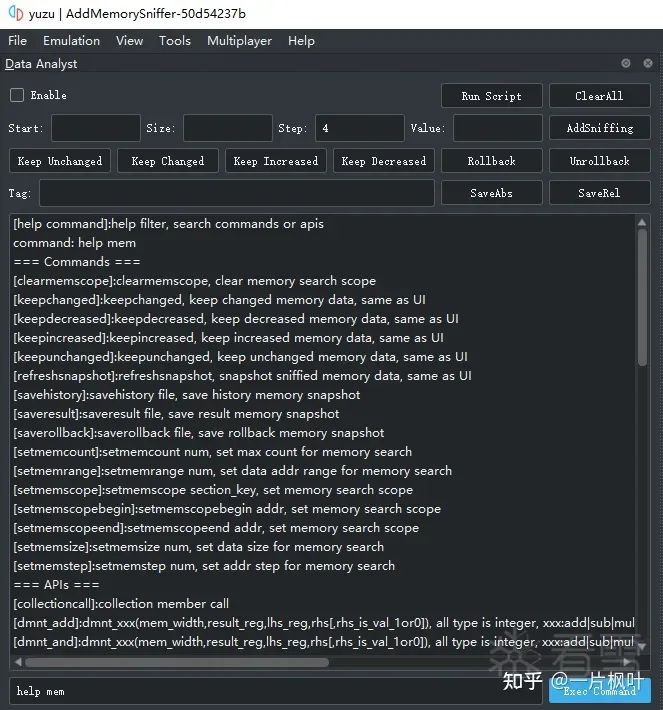Open the Tools menu
This screenshot has width=663, height=710.
click(175, 41)
